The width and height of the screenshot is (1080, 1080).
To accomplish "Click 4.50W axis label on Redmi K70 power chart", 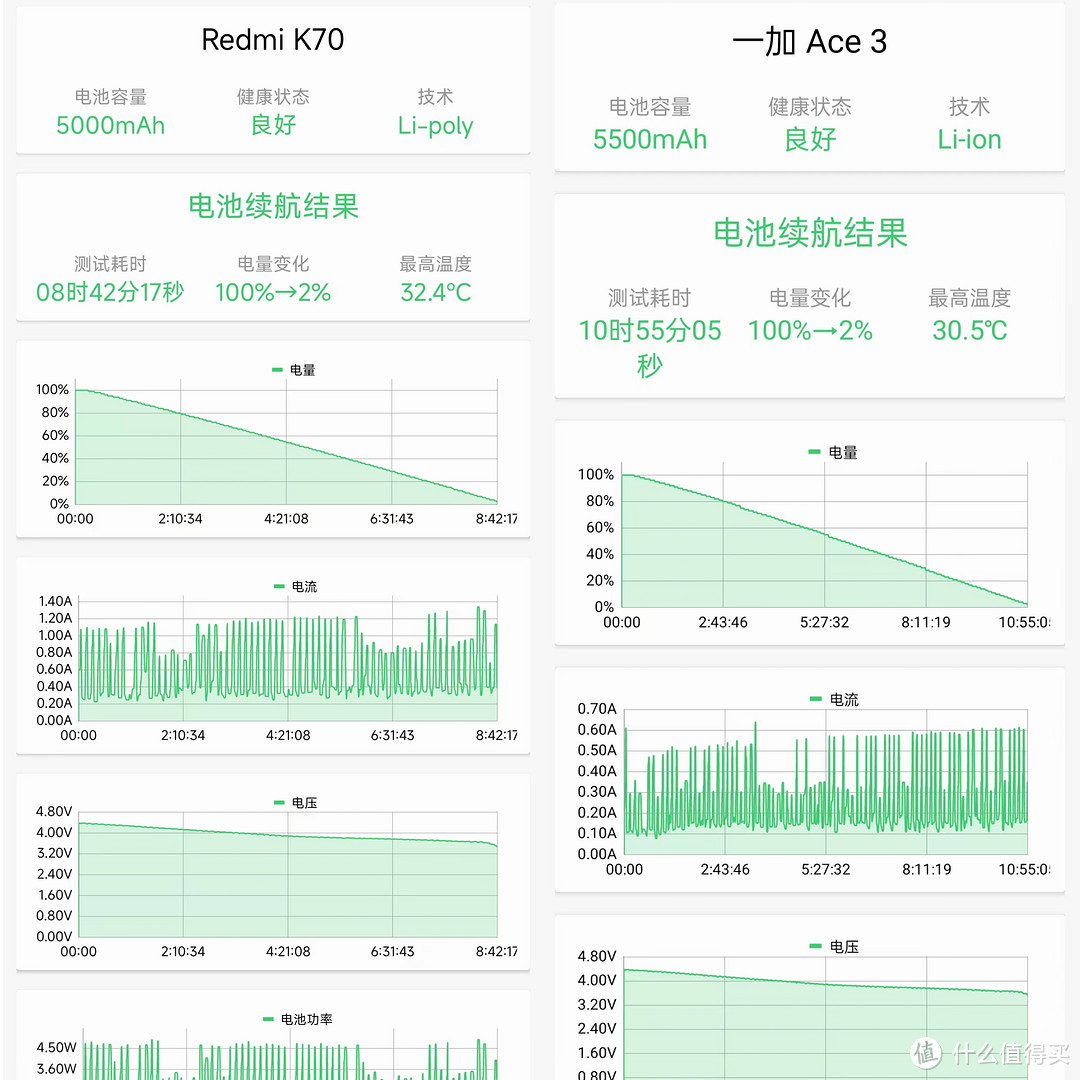I will click(56, 1048).
